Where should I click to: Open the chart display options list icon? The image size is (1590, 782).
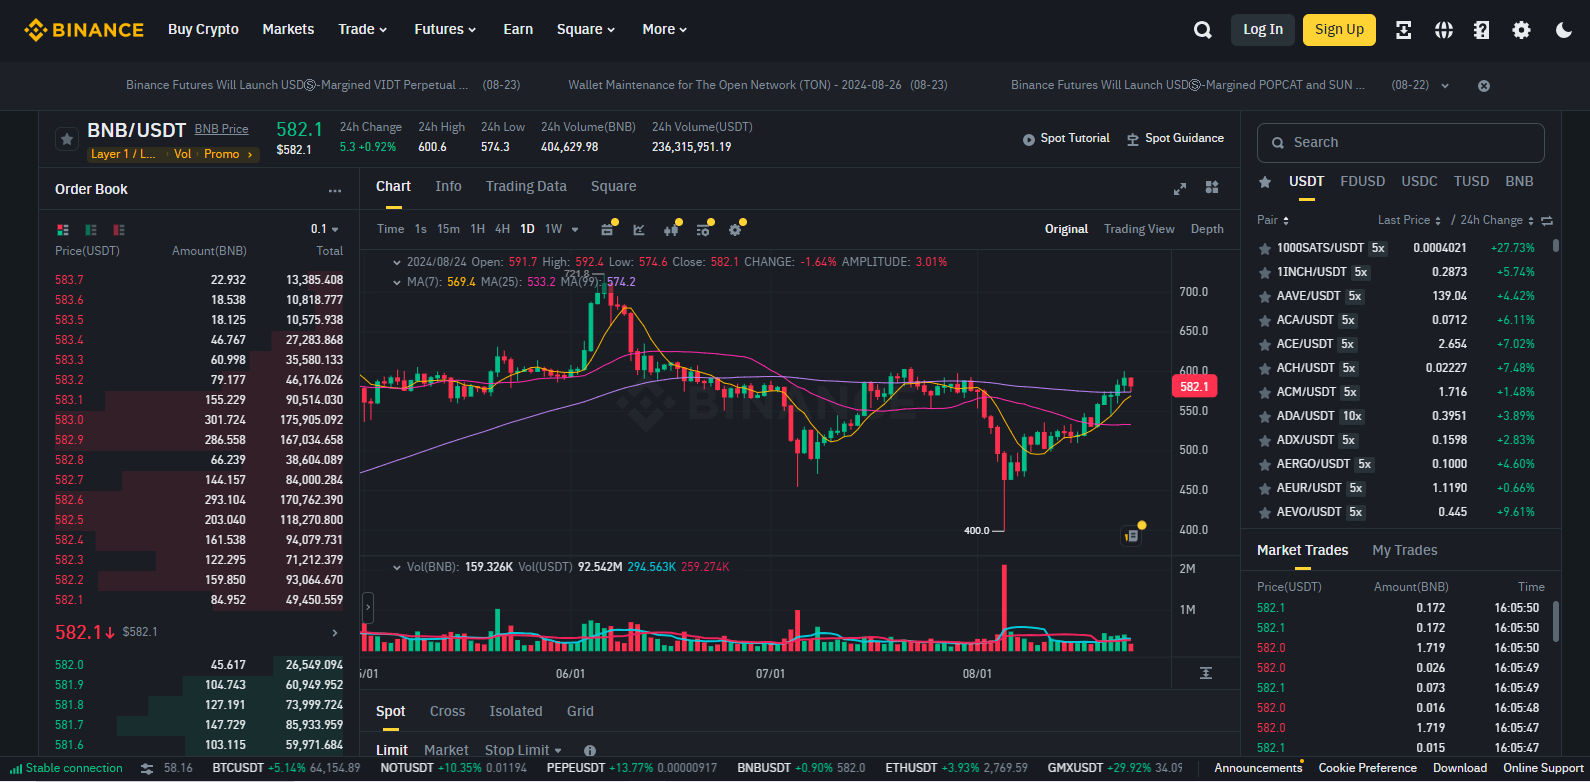pos(704,229)
